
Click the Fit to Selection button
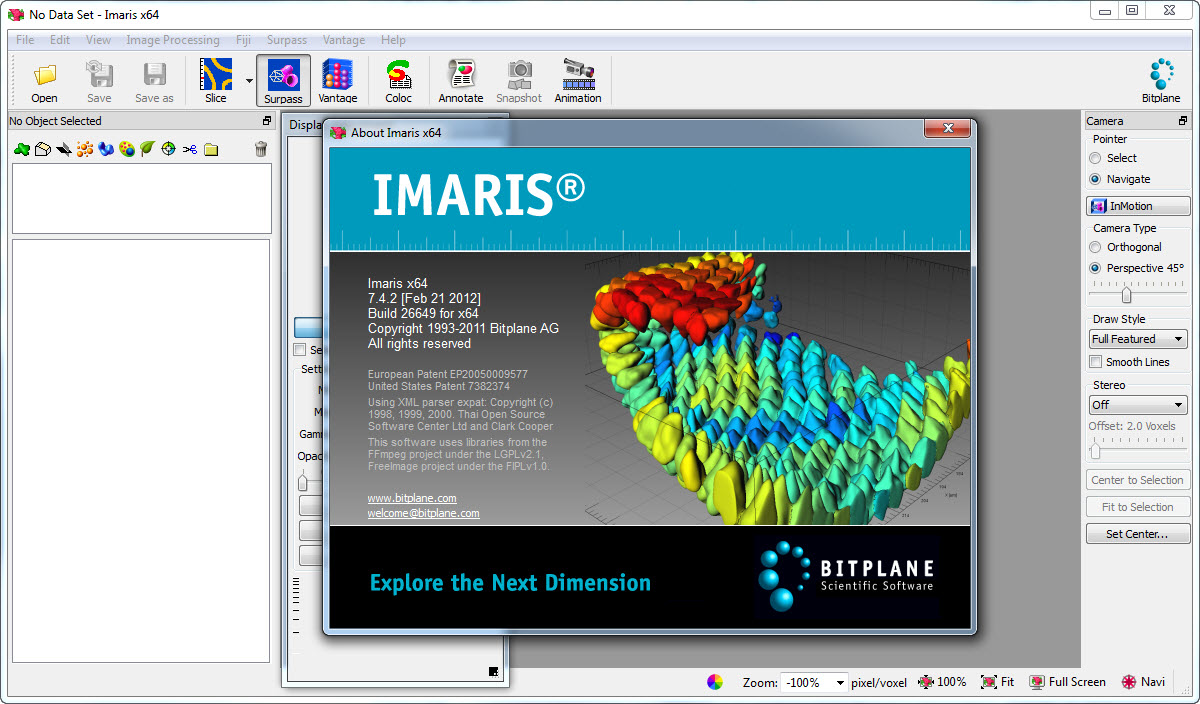point(1138,507)
